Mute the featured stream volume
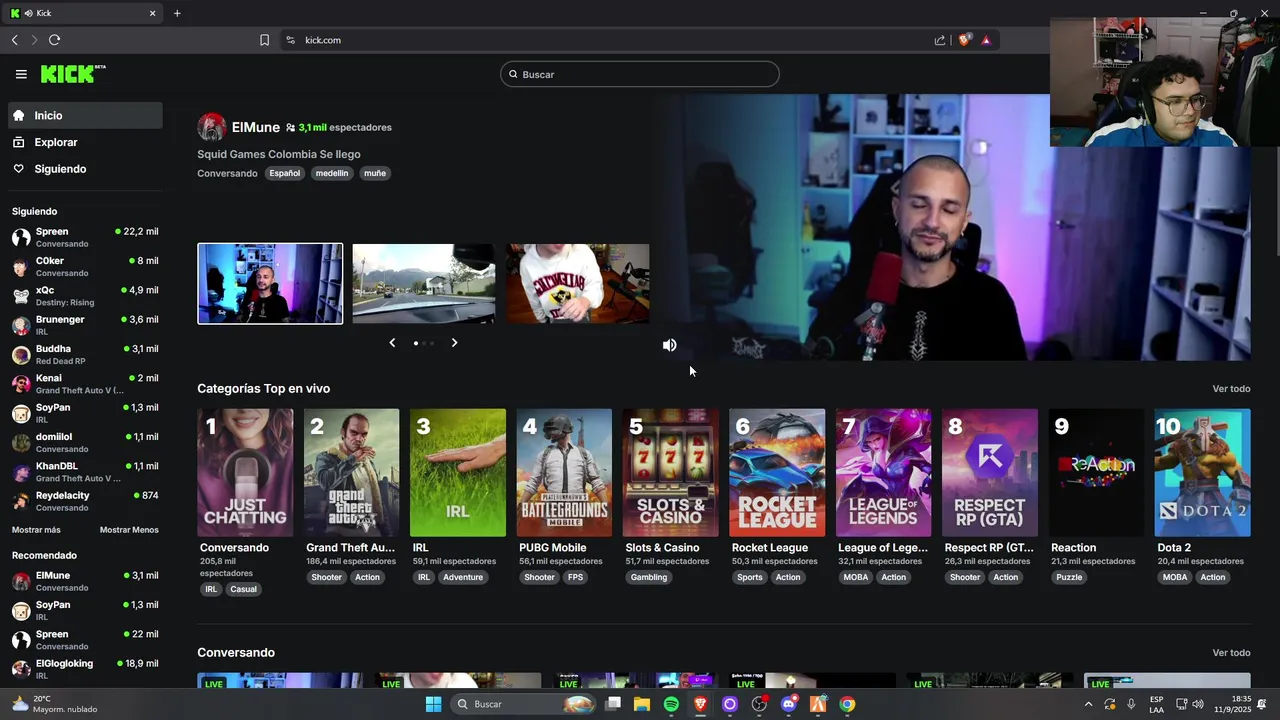 670,345
